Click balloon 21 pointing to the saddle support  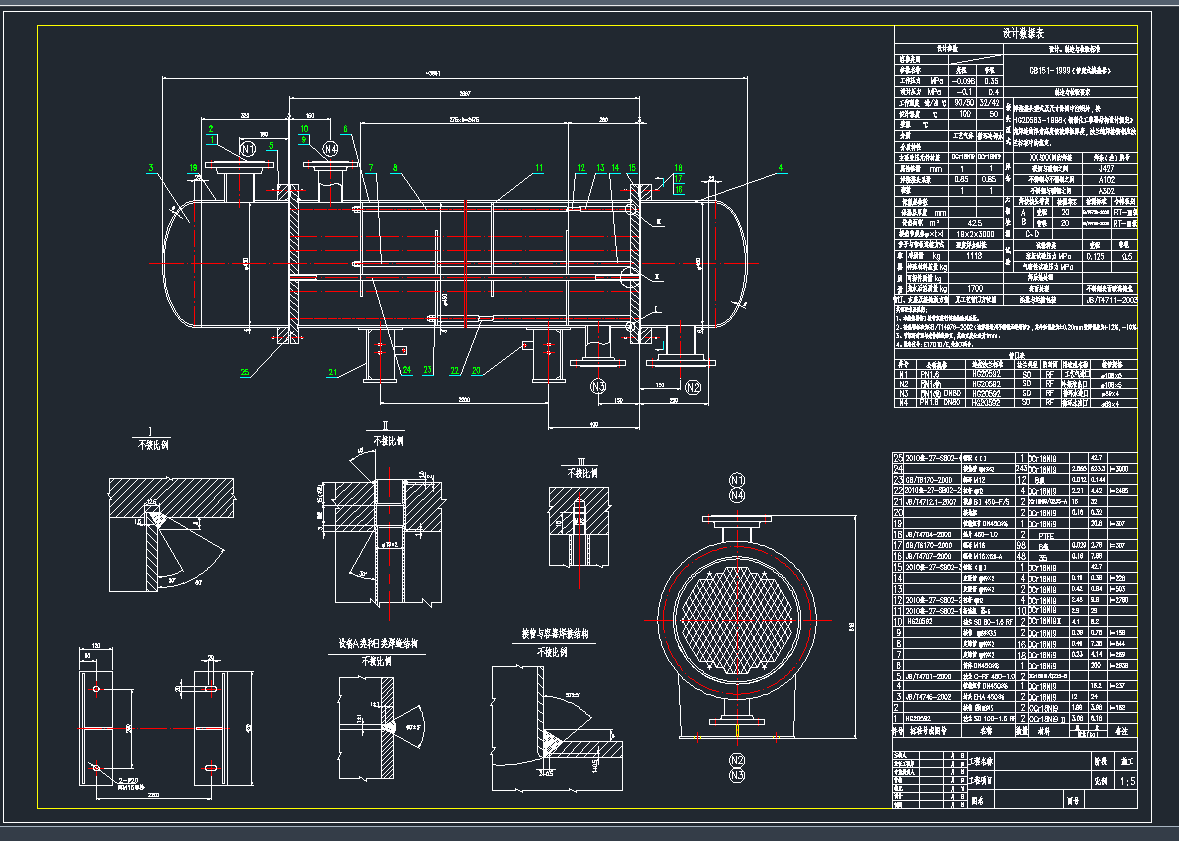[333, 372]
